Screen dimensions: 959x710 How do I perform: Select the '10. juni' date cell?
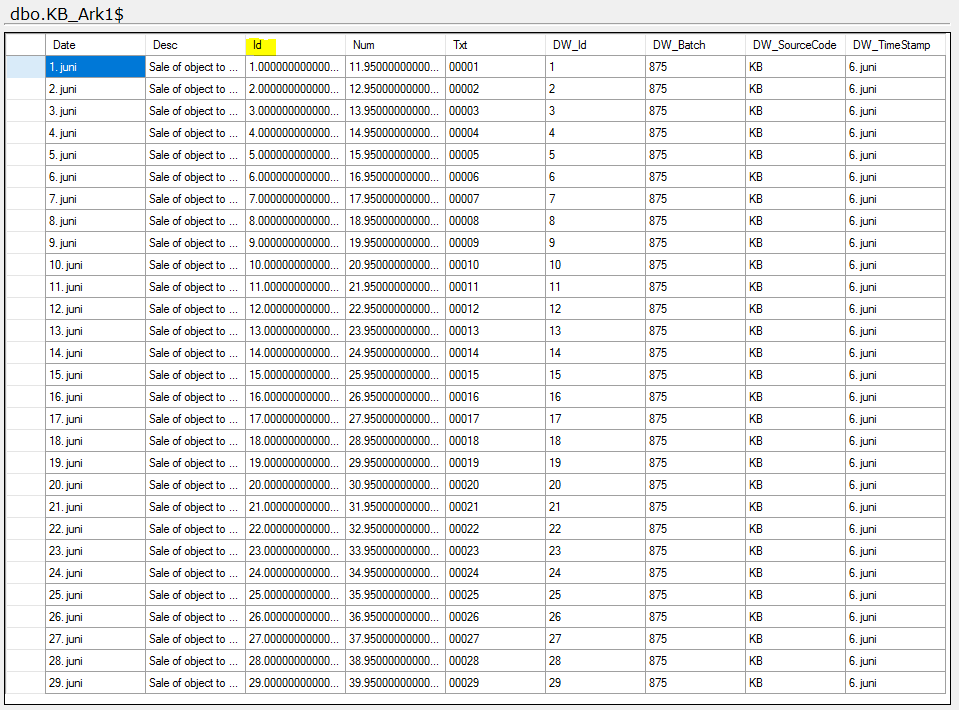[95, 265]
